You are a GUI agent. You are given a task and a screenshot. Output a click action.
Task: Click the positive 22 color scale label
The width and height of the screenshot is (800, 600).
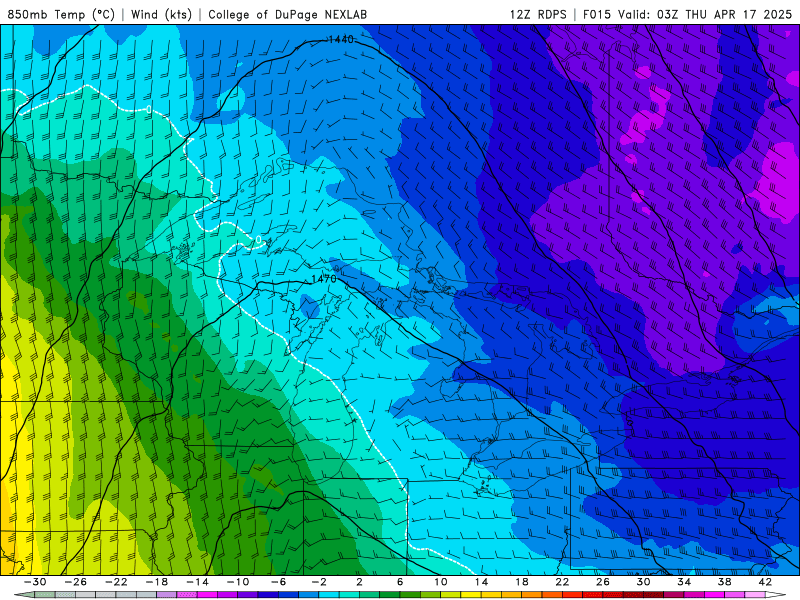562,582
